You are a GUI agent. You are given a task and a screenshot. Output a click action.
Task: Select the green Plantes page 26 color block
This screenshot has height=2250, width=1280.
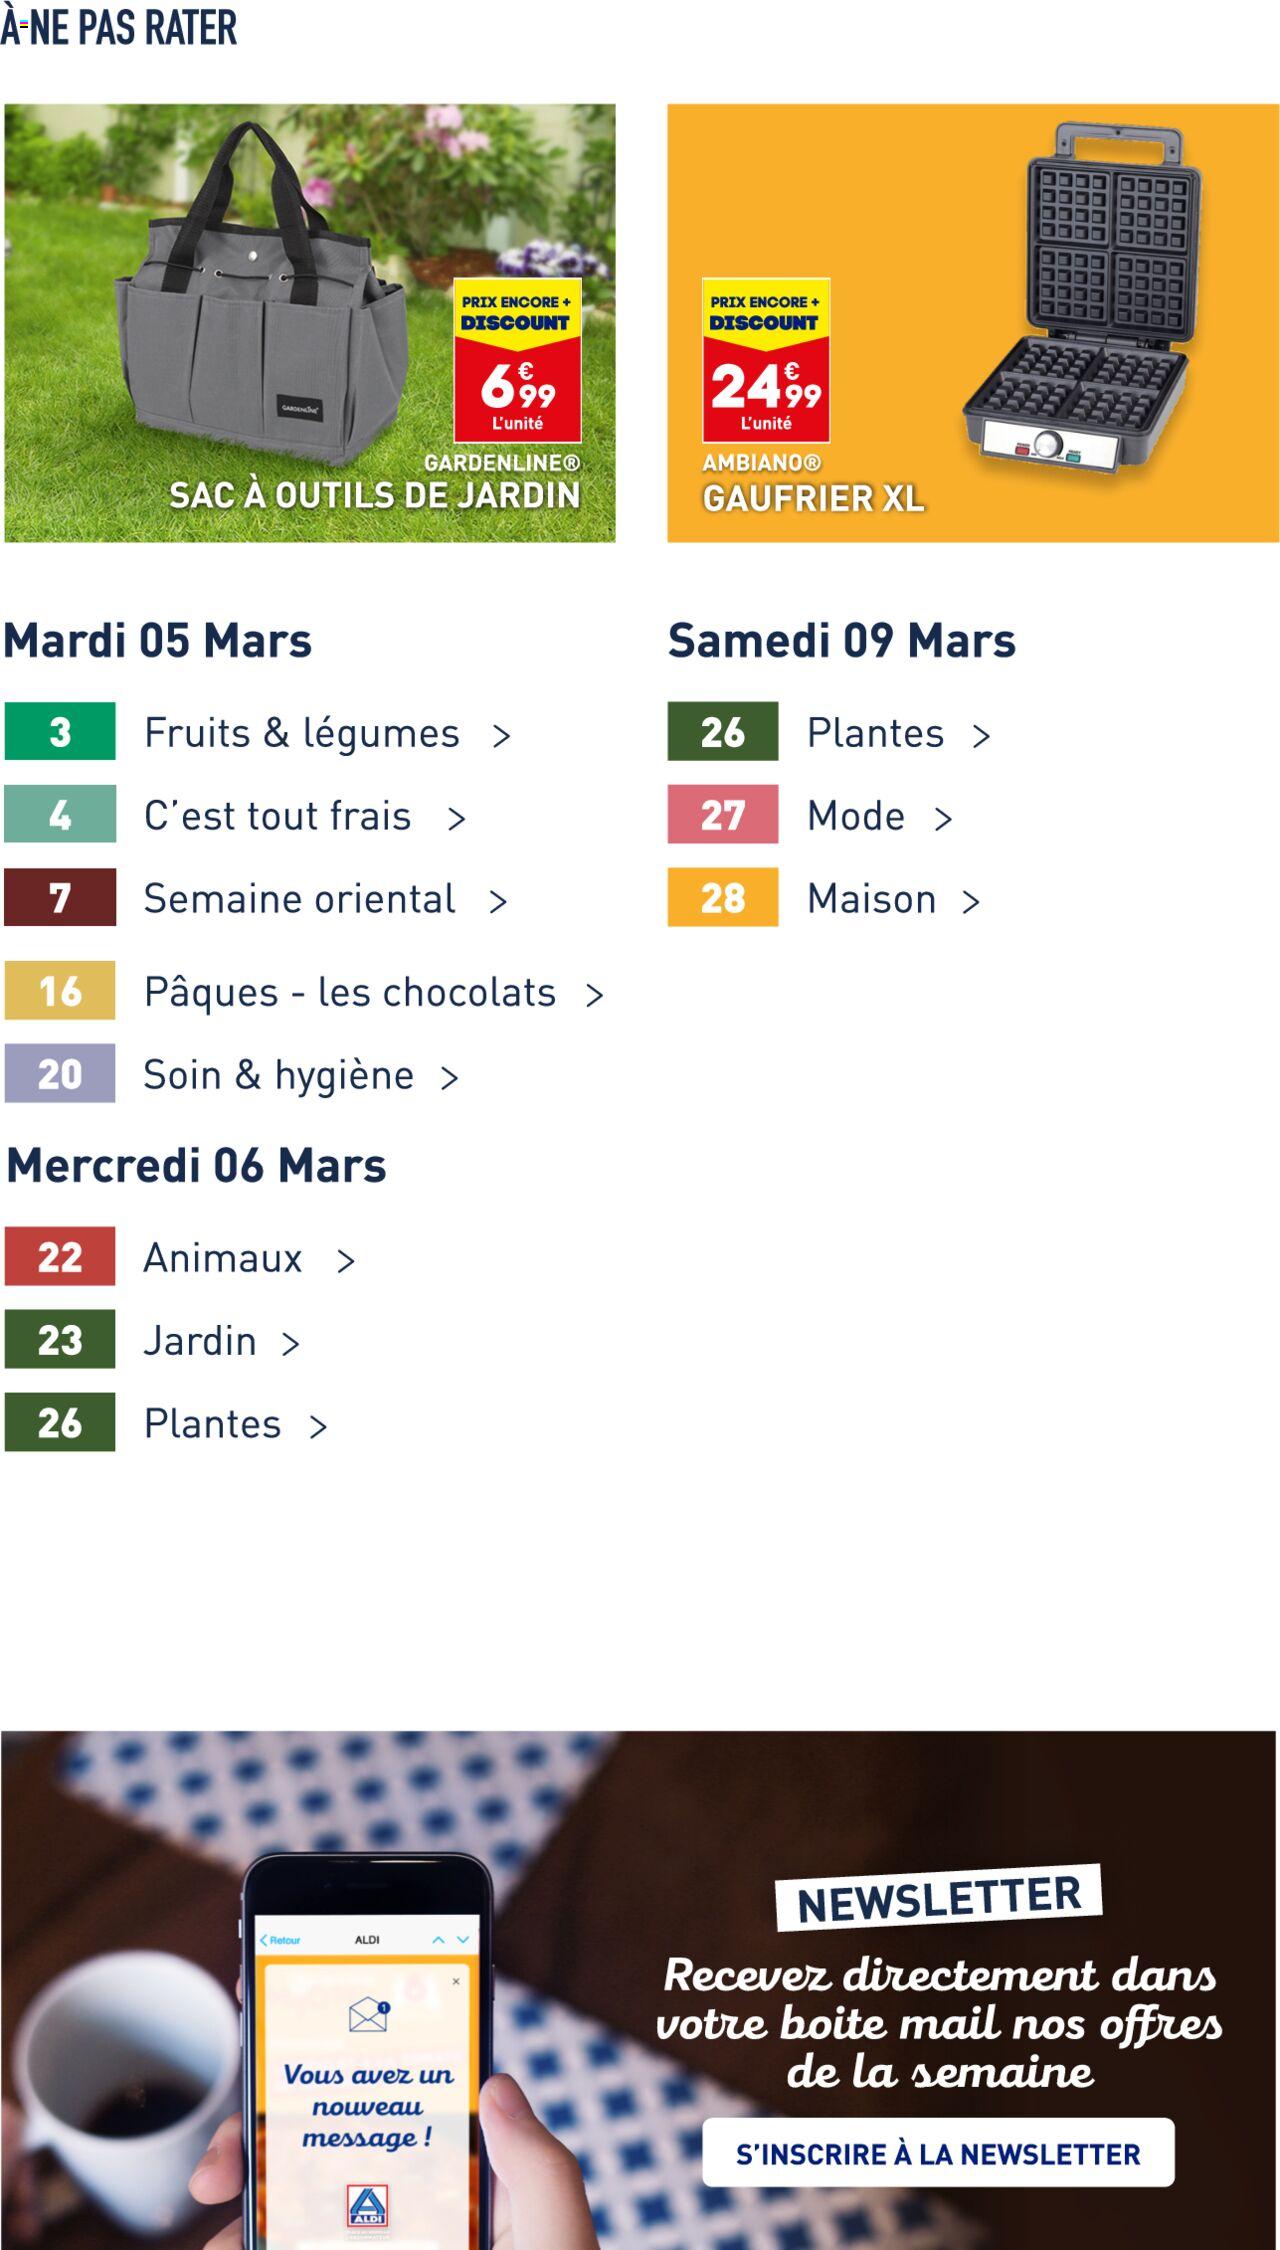tap(60, 1425)
